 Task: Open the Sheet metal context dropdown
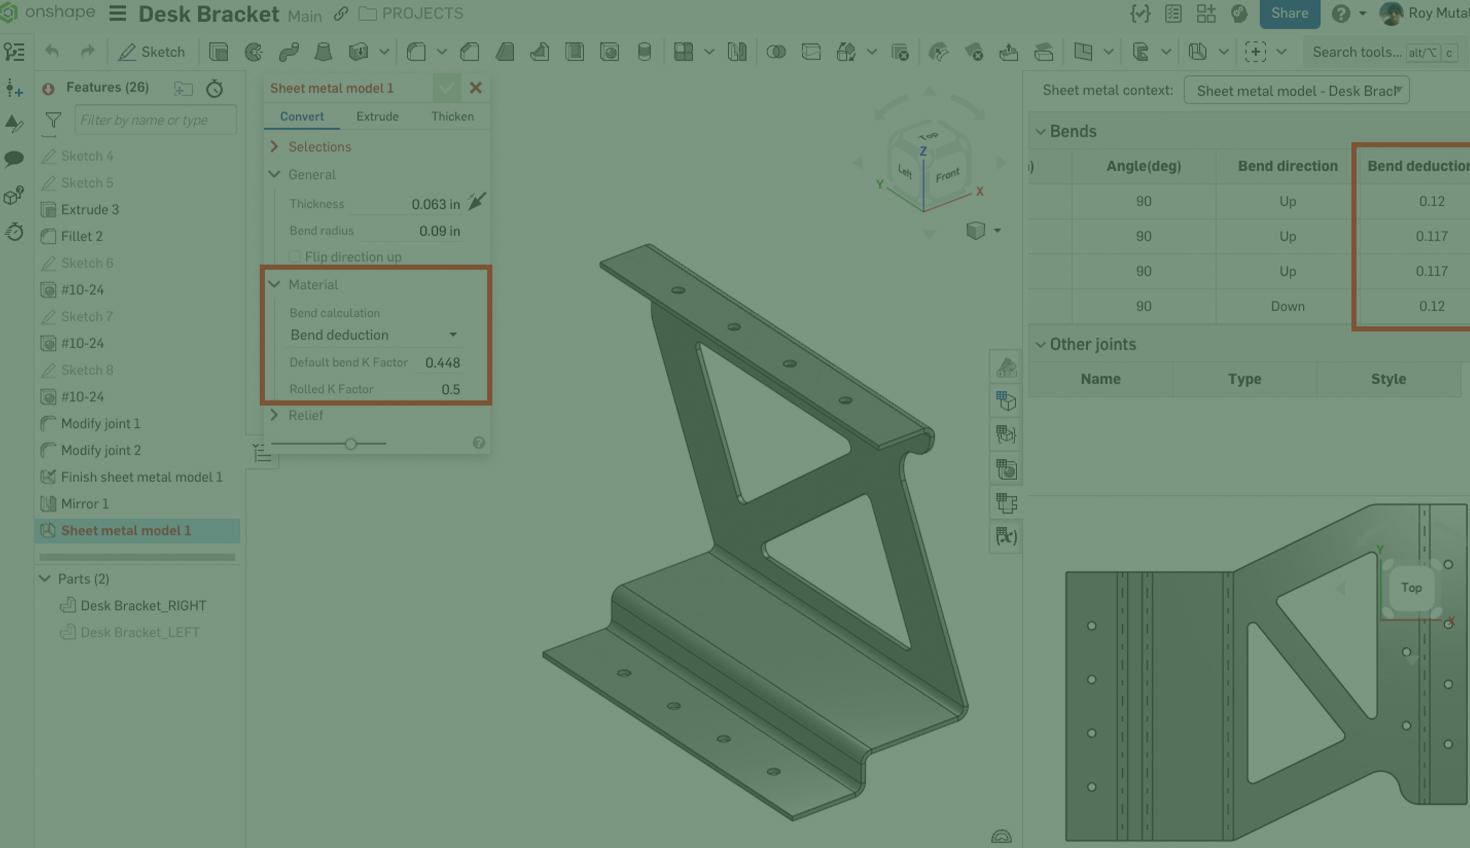pos(1296,91)
